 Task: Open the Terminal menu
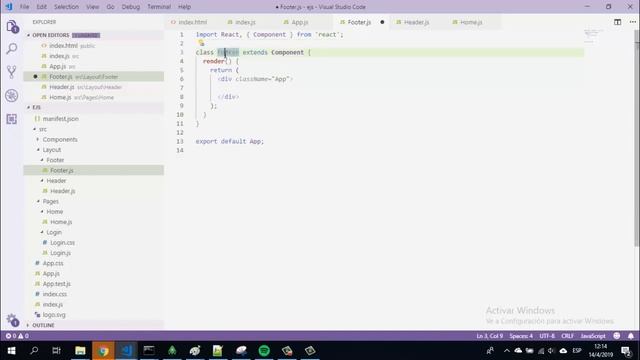point(159,7)
